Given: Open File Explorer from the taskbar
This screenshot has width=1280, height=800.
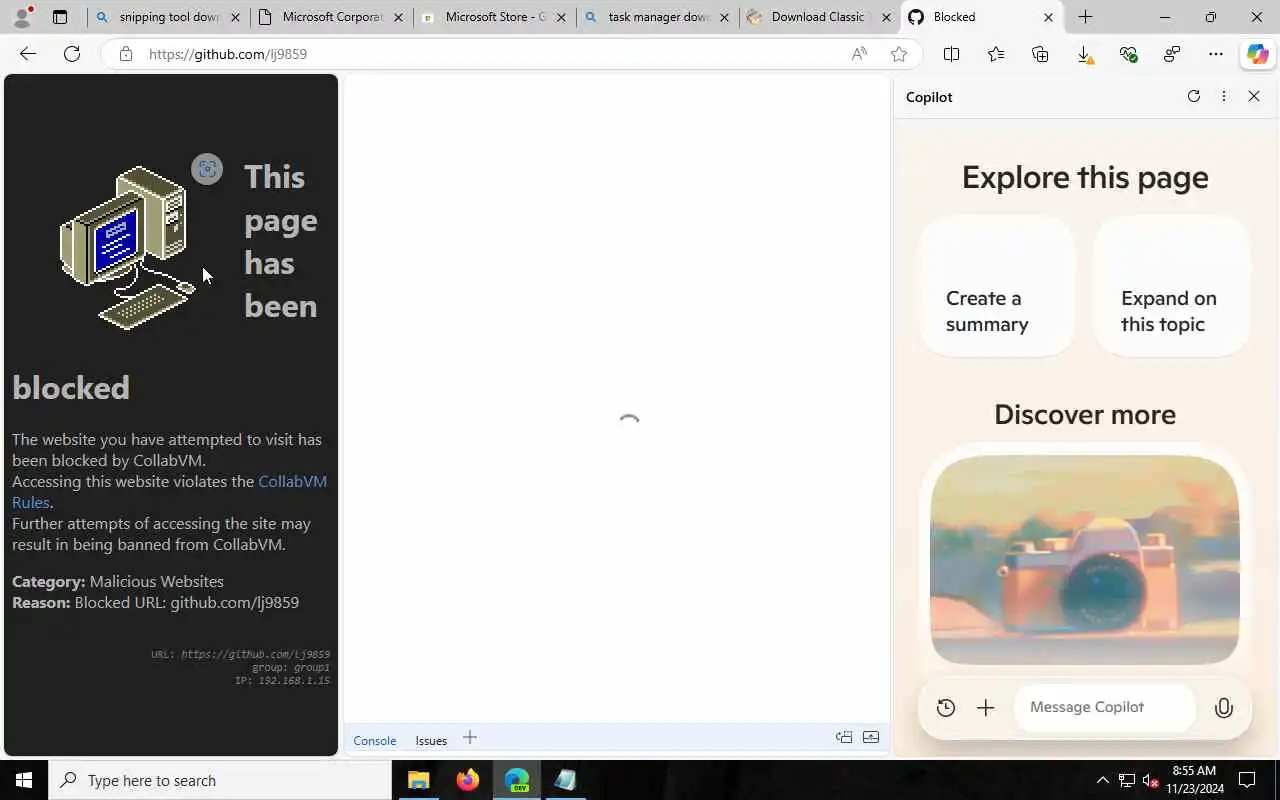Looking at the screenshot, I should [418, 780].
